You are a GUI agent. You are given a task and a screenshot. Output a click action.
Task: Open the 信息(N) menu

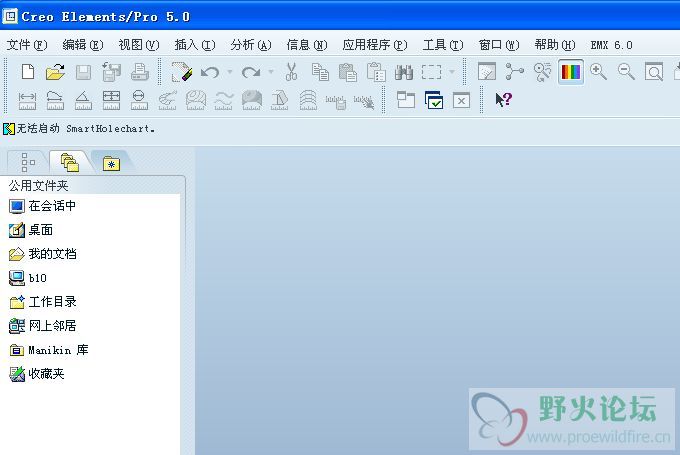pos(307,45)
